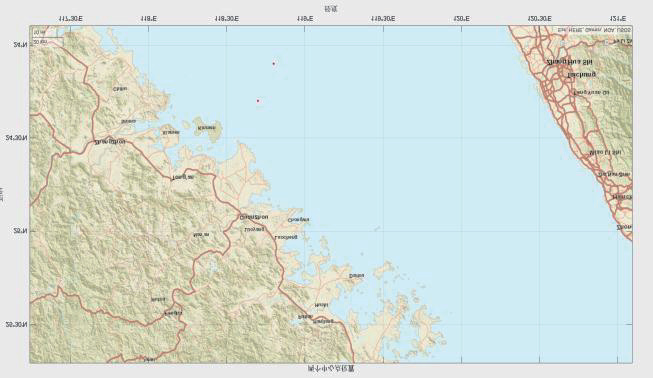This screenshot has height=378, width=653.
Task: Select the Quanzhou city label near the coast
Action: (254, 217)
